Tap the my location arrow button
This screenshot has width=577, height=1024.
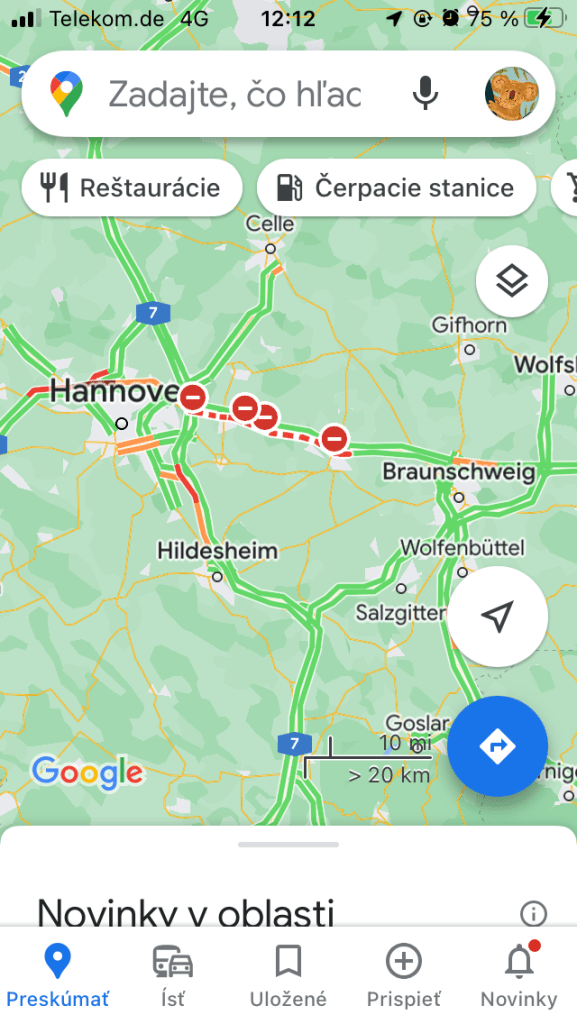497,616
